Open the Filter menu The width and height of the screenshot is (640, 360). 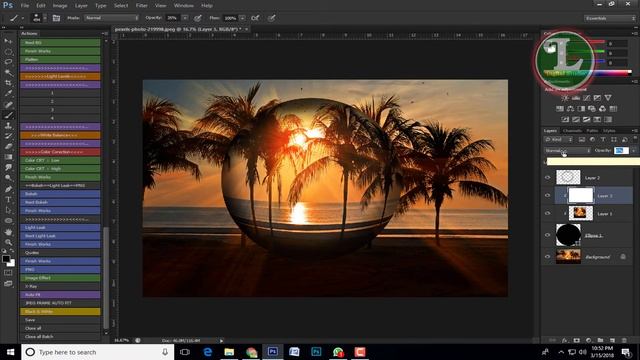point(142,6)
